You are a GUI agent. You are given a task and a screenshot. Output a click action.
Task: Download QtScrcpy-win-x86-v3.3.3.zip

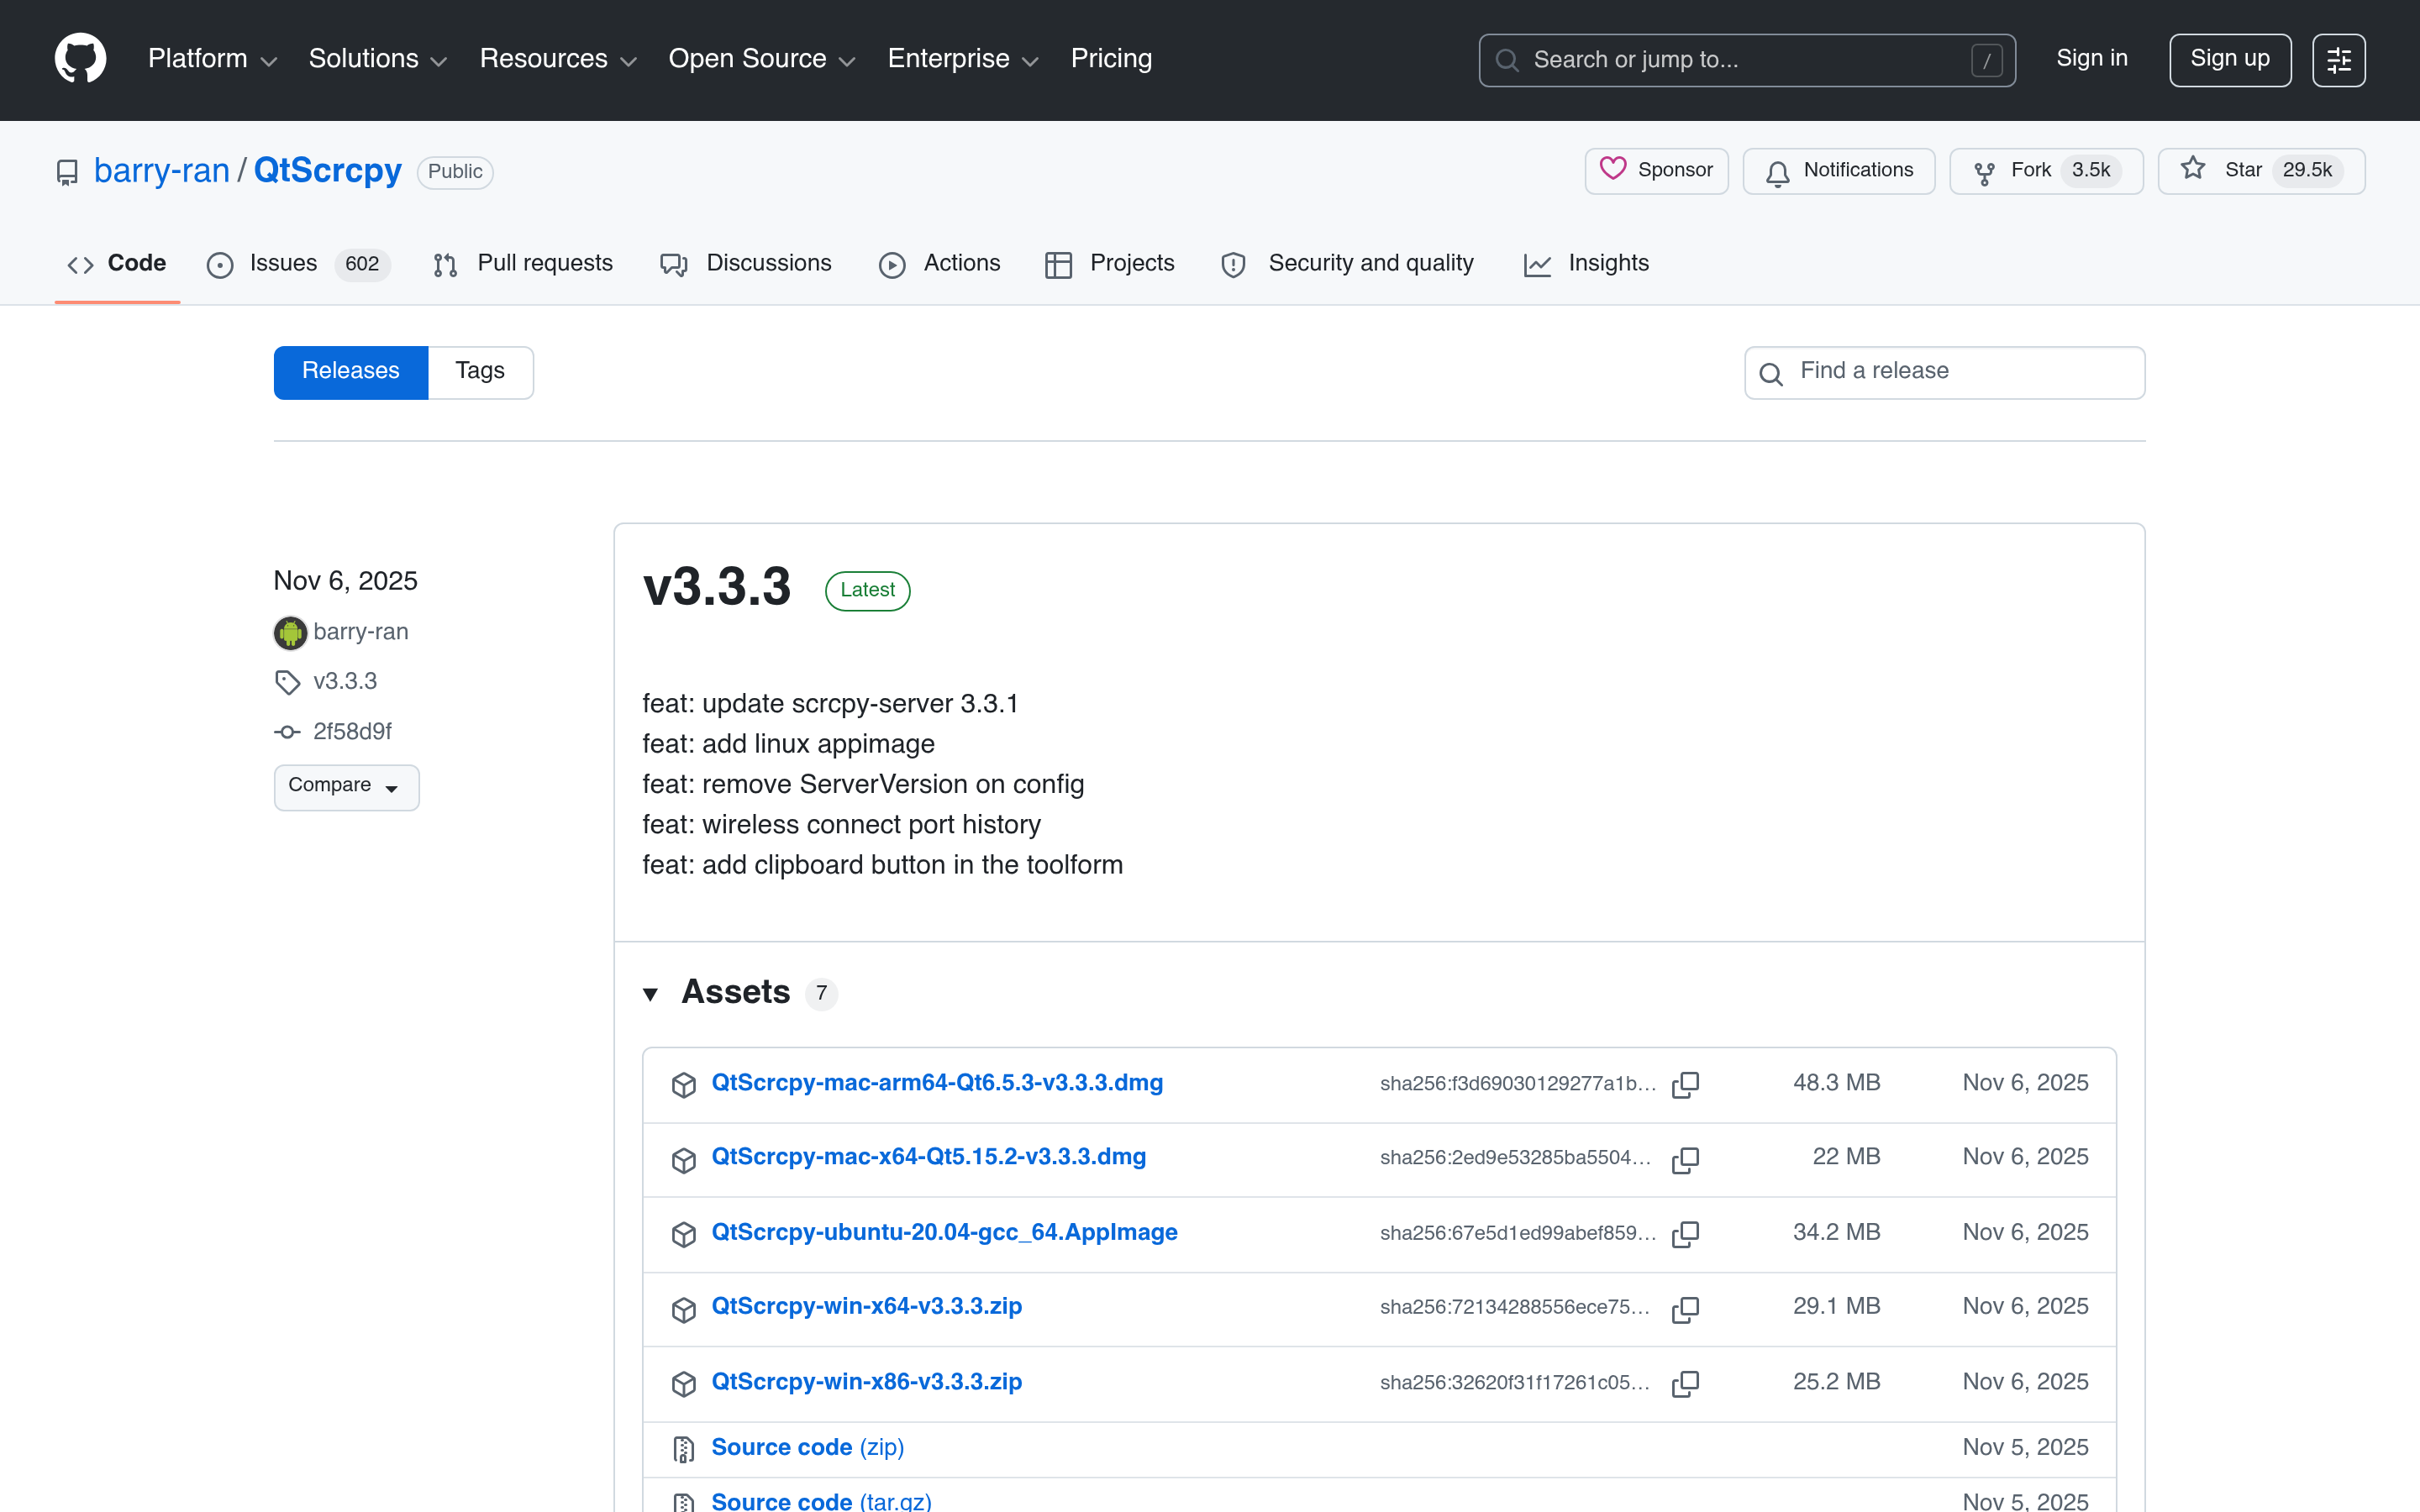[866, 1382]
